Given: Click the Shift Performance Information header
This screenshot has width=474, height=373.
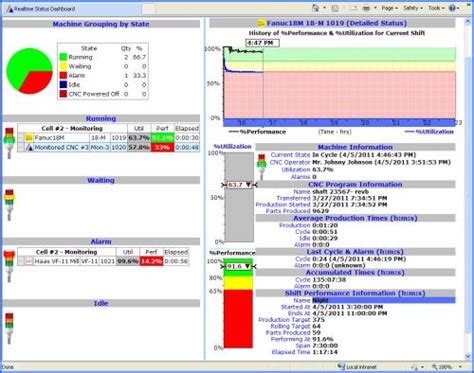Looking at the screenshot, I should point(355,293).
